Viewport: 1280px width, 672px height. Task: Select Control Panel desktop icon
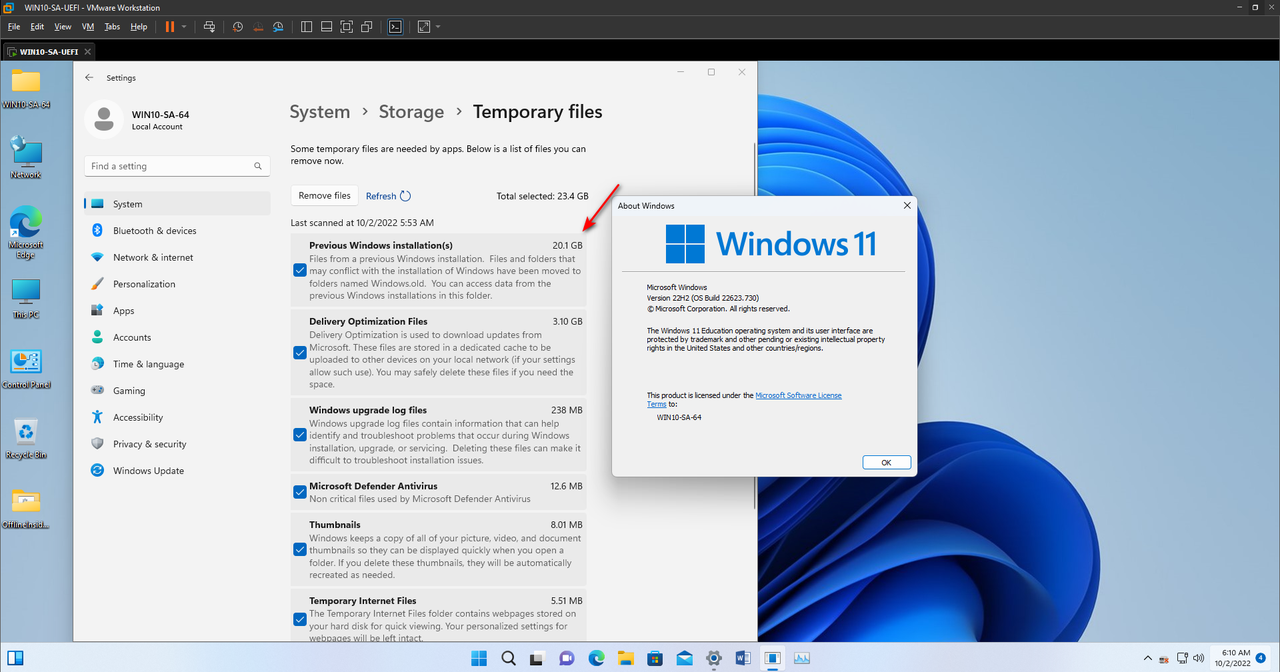coord(25,370)
